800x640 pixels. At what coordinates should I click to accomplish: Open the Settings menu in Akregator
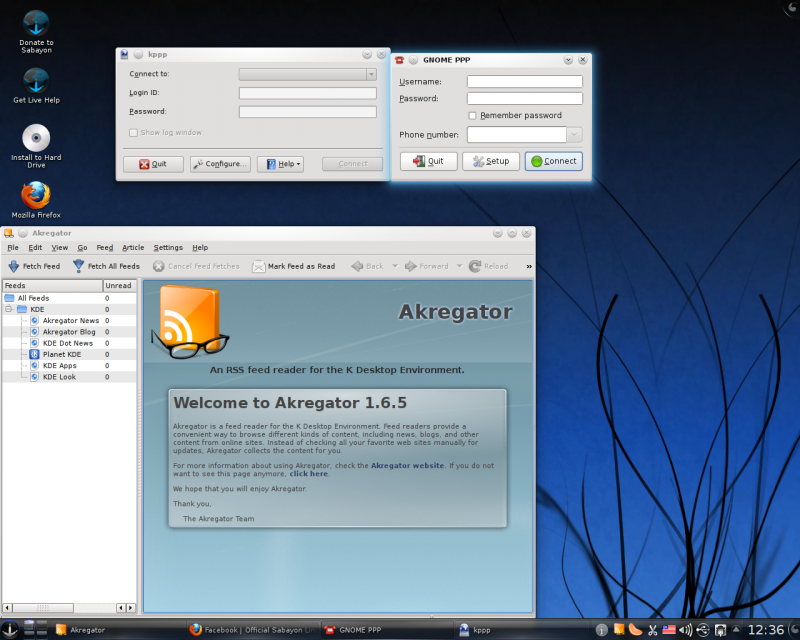(x=168, y=247)
